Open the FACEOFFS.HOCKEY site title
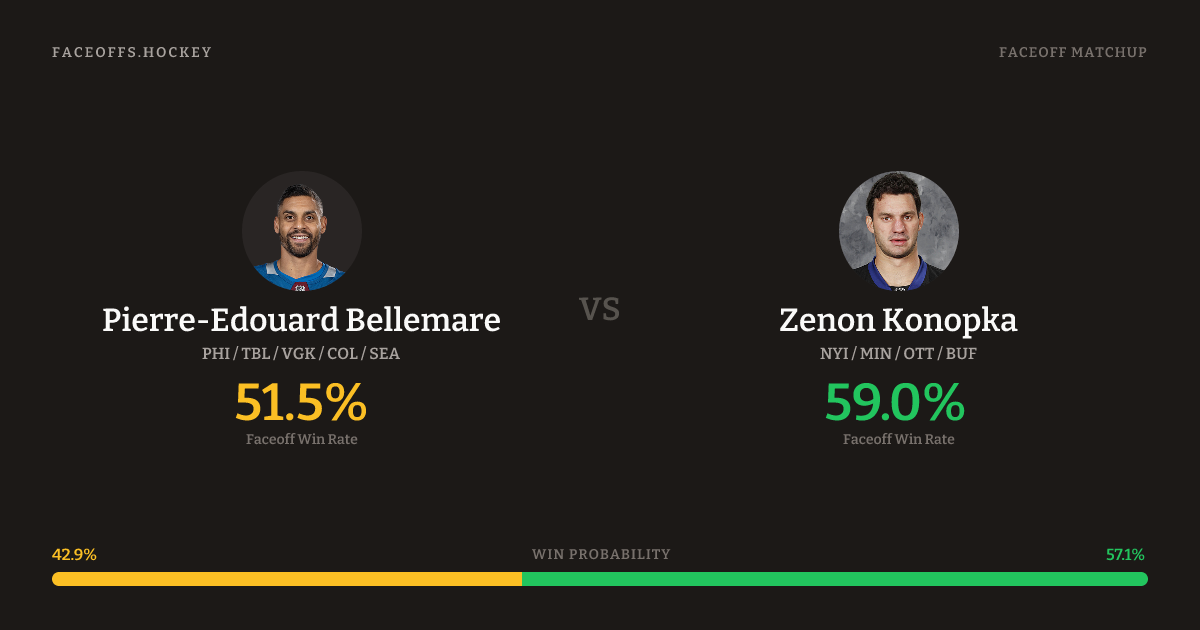The width and height of the screenshot is (1200, 630). tap(132, 52)
